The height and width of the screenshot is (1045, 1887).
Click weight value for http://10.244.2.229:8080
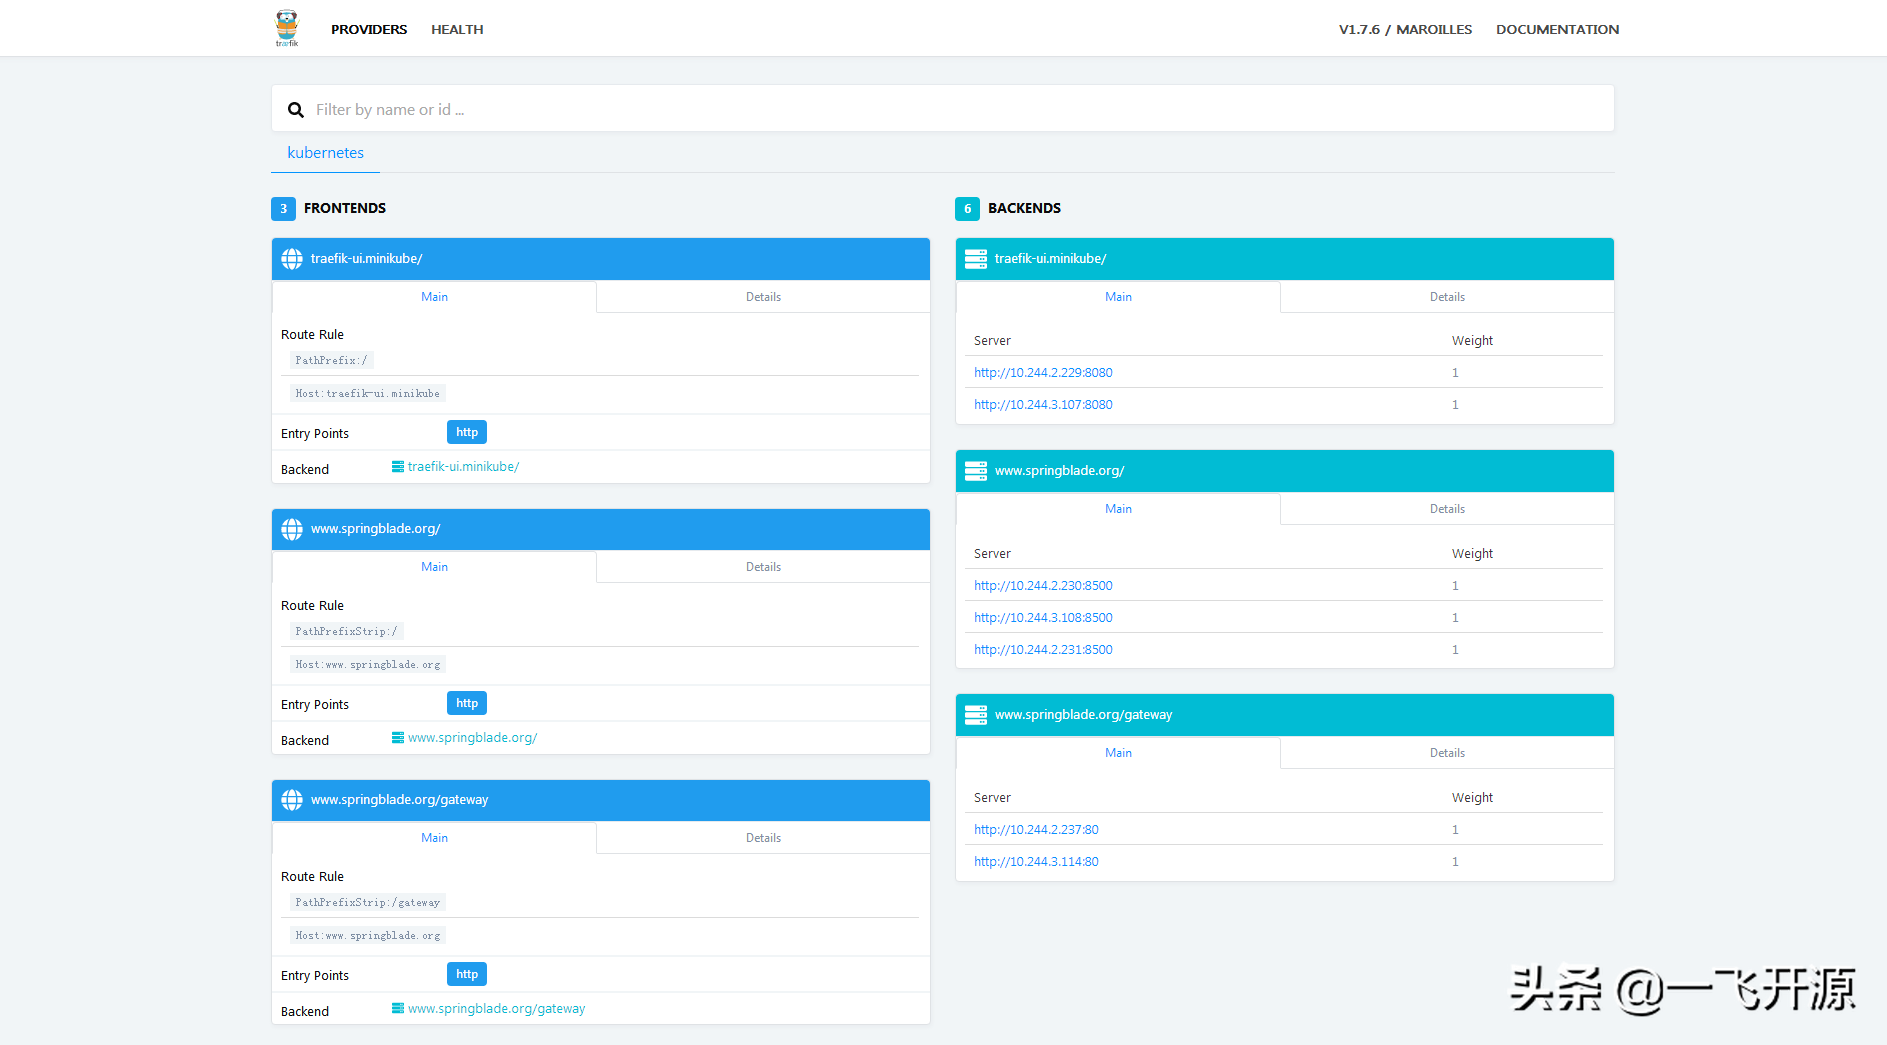1455,373
